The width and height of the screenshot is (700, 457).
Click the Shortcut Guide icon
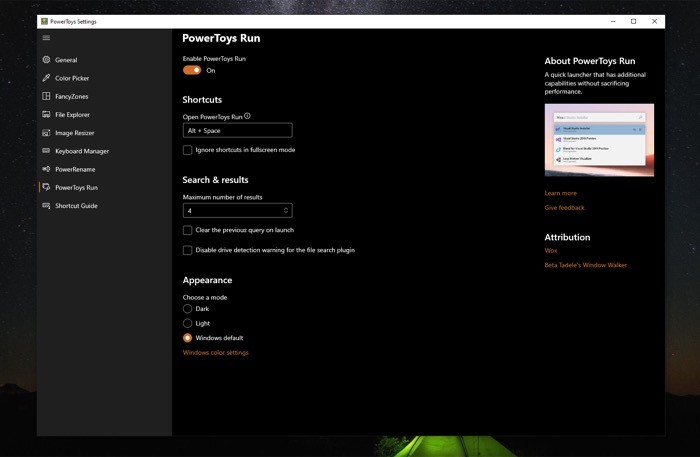coord(46,205)
